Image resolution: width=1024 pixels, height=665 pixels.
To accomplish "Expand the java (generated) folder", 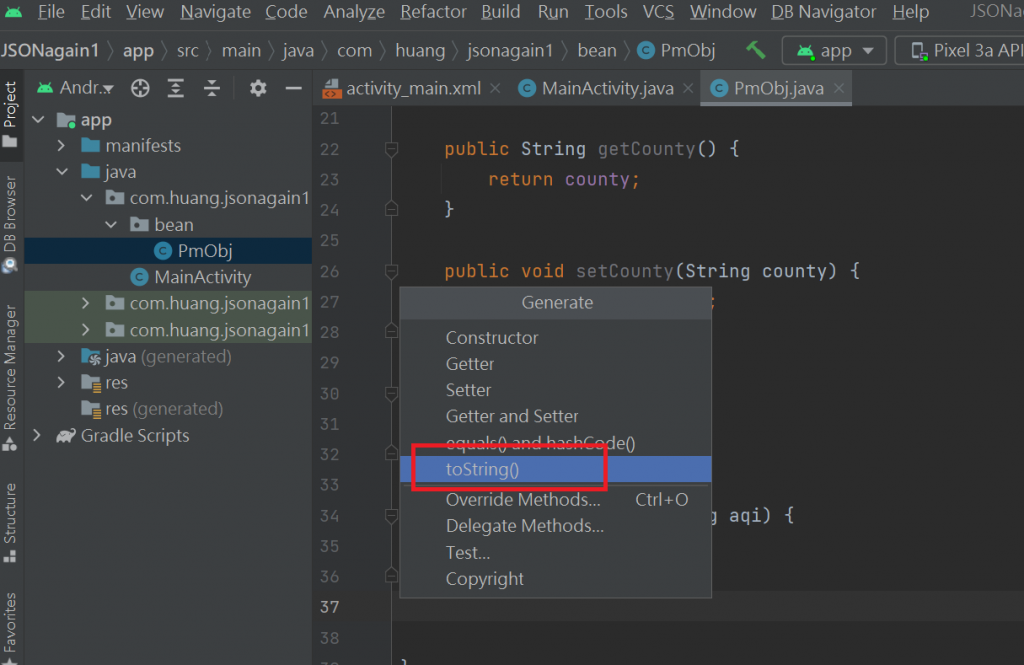I will (61, 357).
